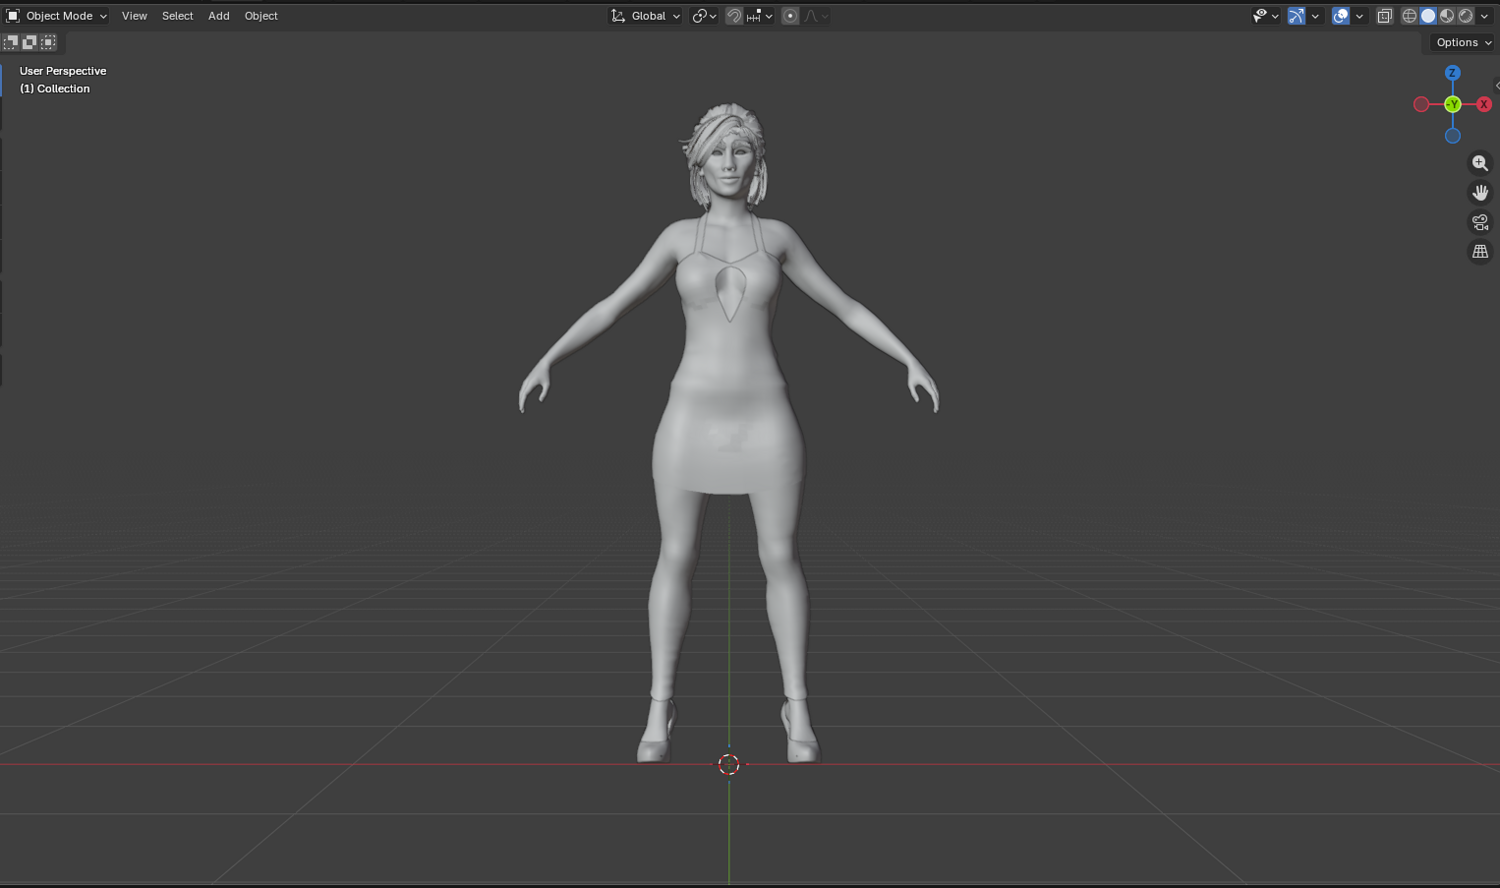Viewport: 1500px width, 888px height.
Task: Toggle X-ray view button
Action: coord(1384,16)
